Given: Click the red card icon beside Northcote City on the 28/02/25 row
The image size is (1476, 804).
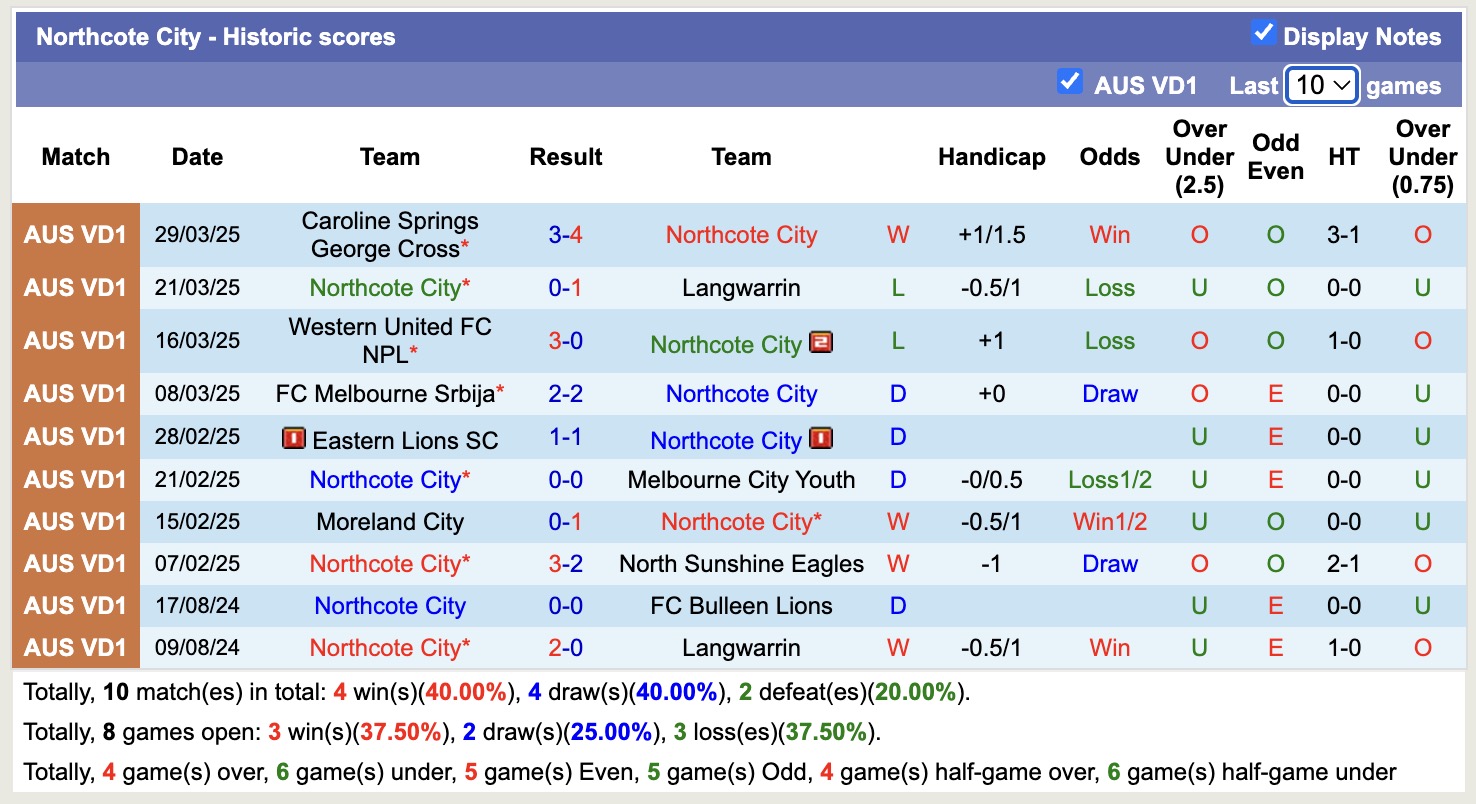Looking at the screenshot, I should coord(821,439).
